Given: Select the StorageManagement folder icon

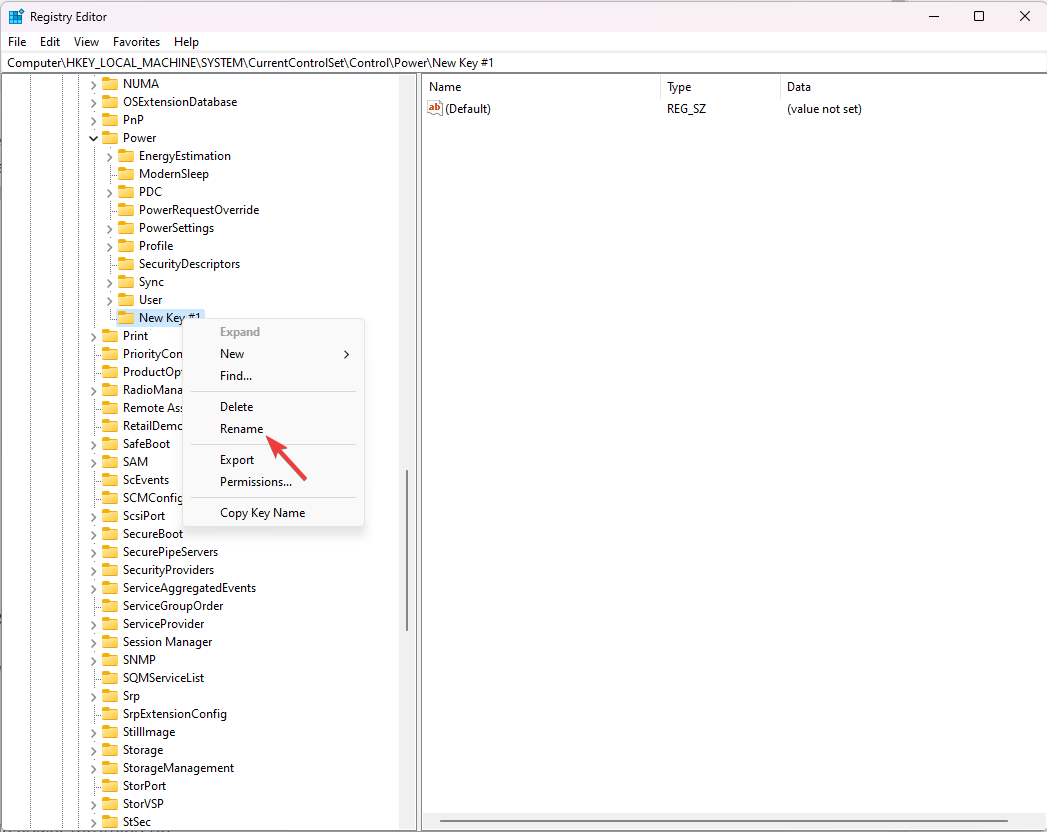Looking at the screenshot, I should (x=110, y=768).
